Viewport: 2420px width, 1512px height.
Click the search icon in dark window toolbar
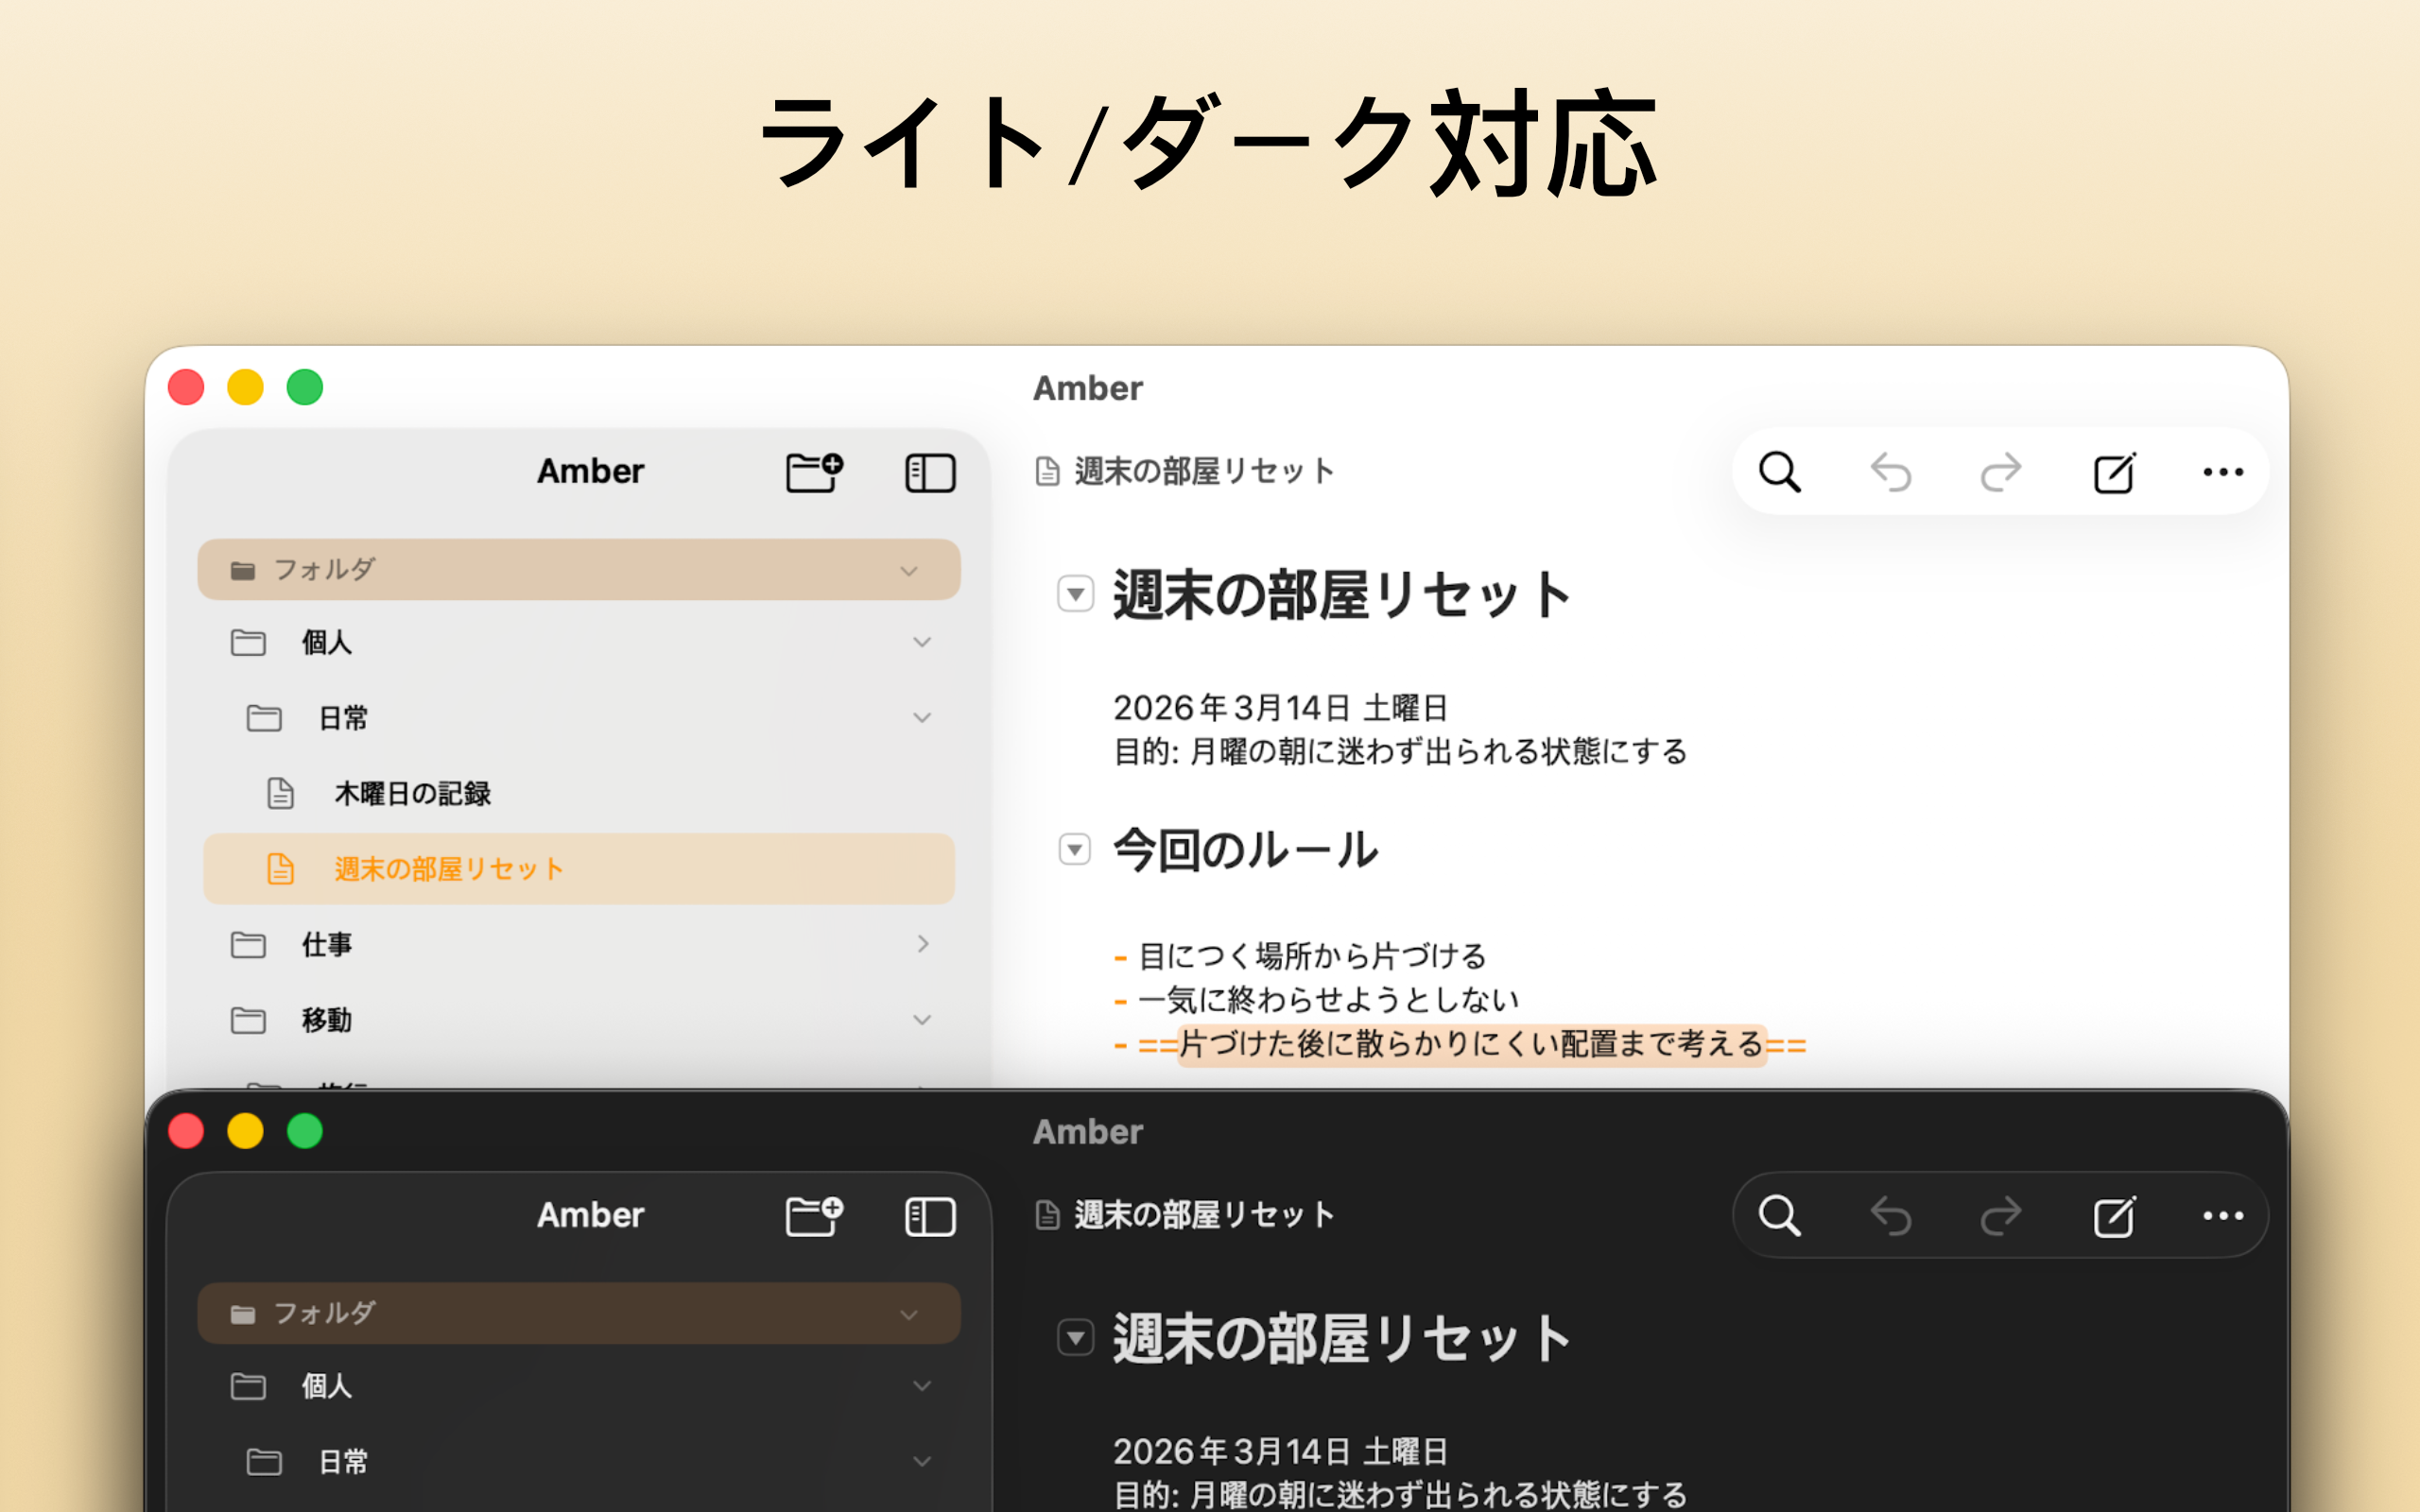coord(1779,1216)
